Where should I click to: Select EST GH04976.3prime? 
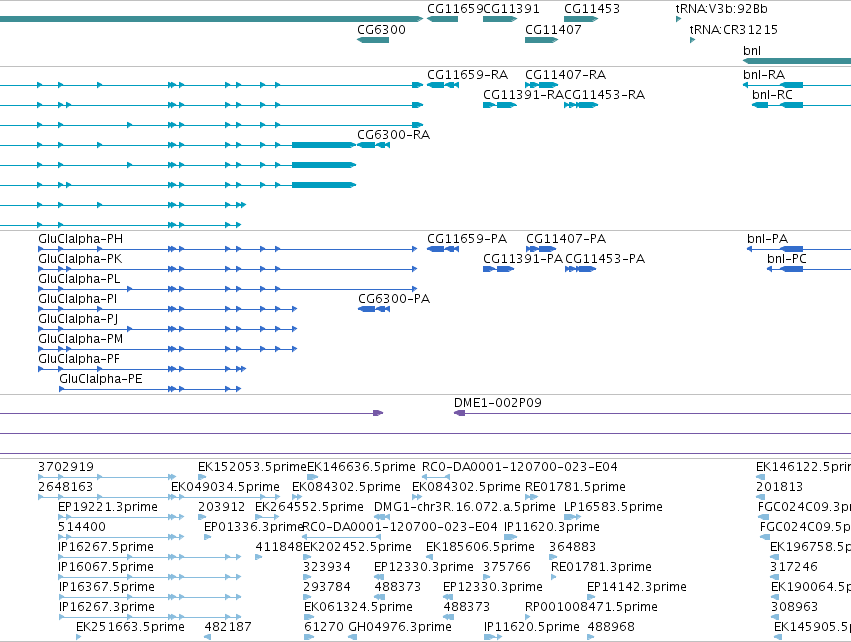[400, 627]
